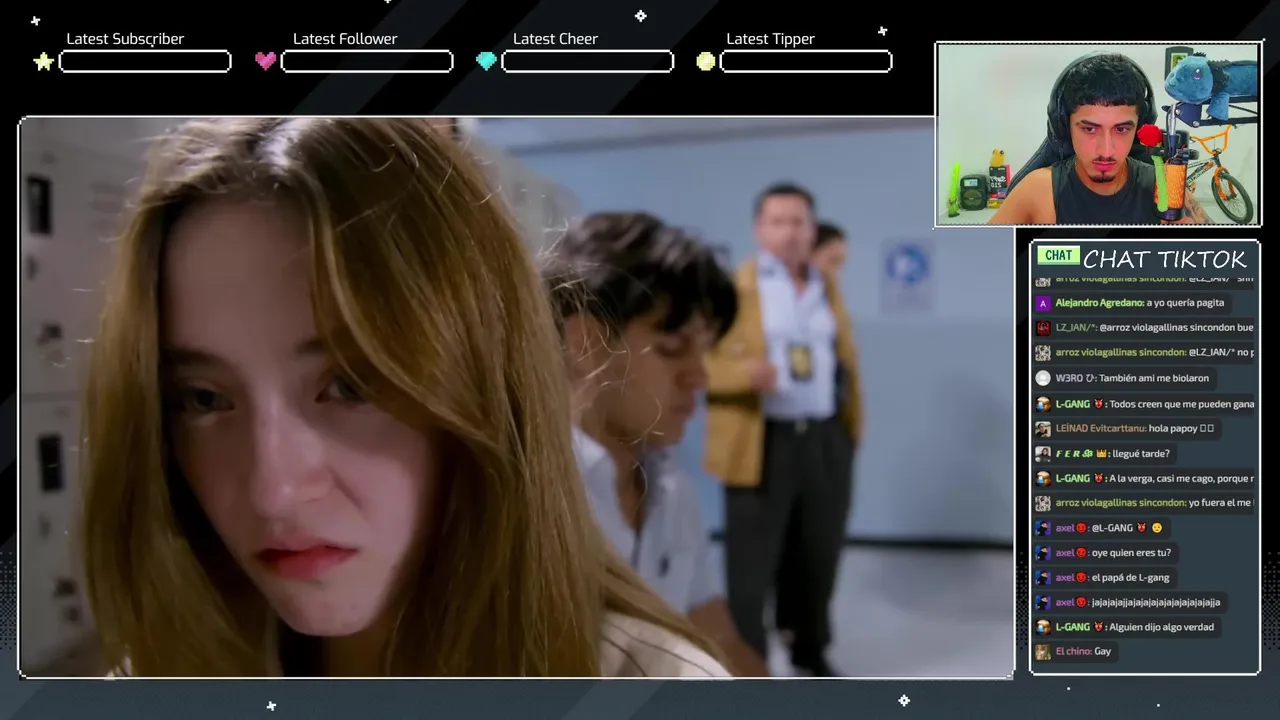Click the 'Latest Follower' label
1280x720 pixels.
345,39
